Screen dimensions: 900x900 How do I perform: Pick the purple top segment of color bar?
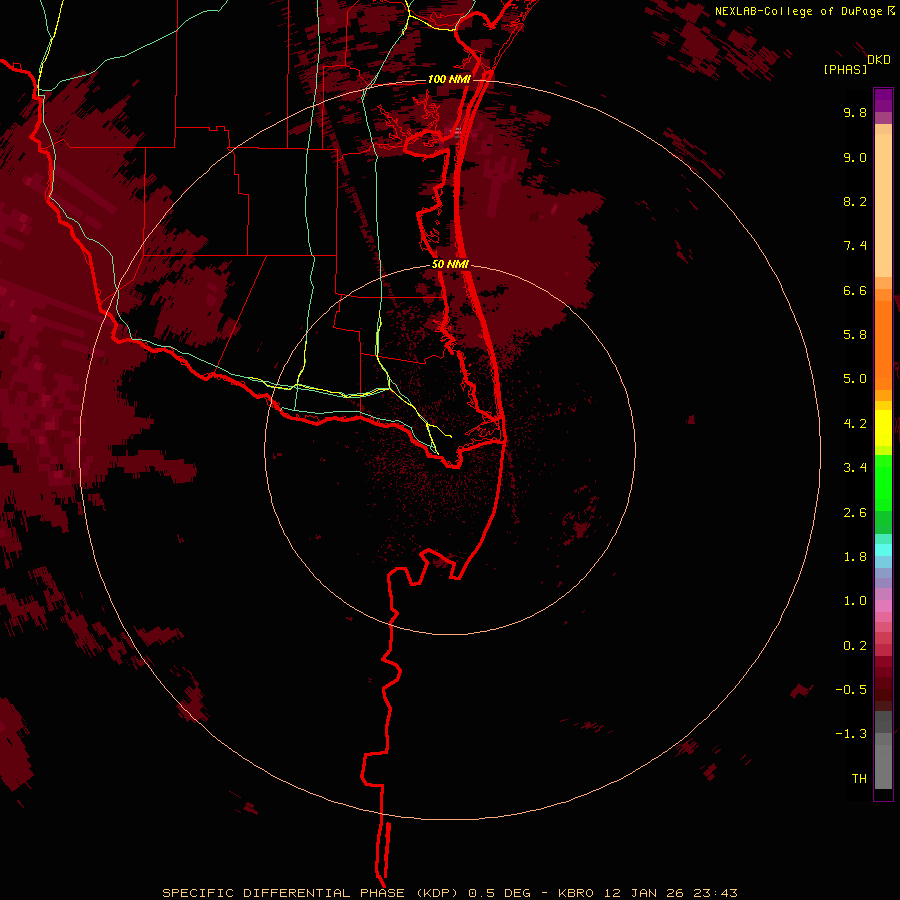pyautogui.click(x=883, y=100)
